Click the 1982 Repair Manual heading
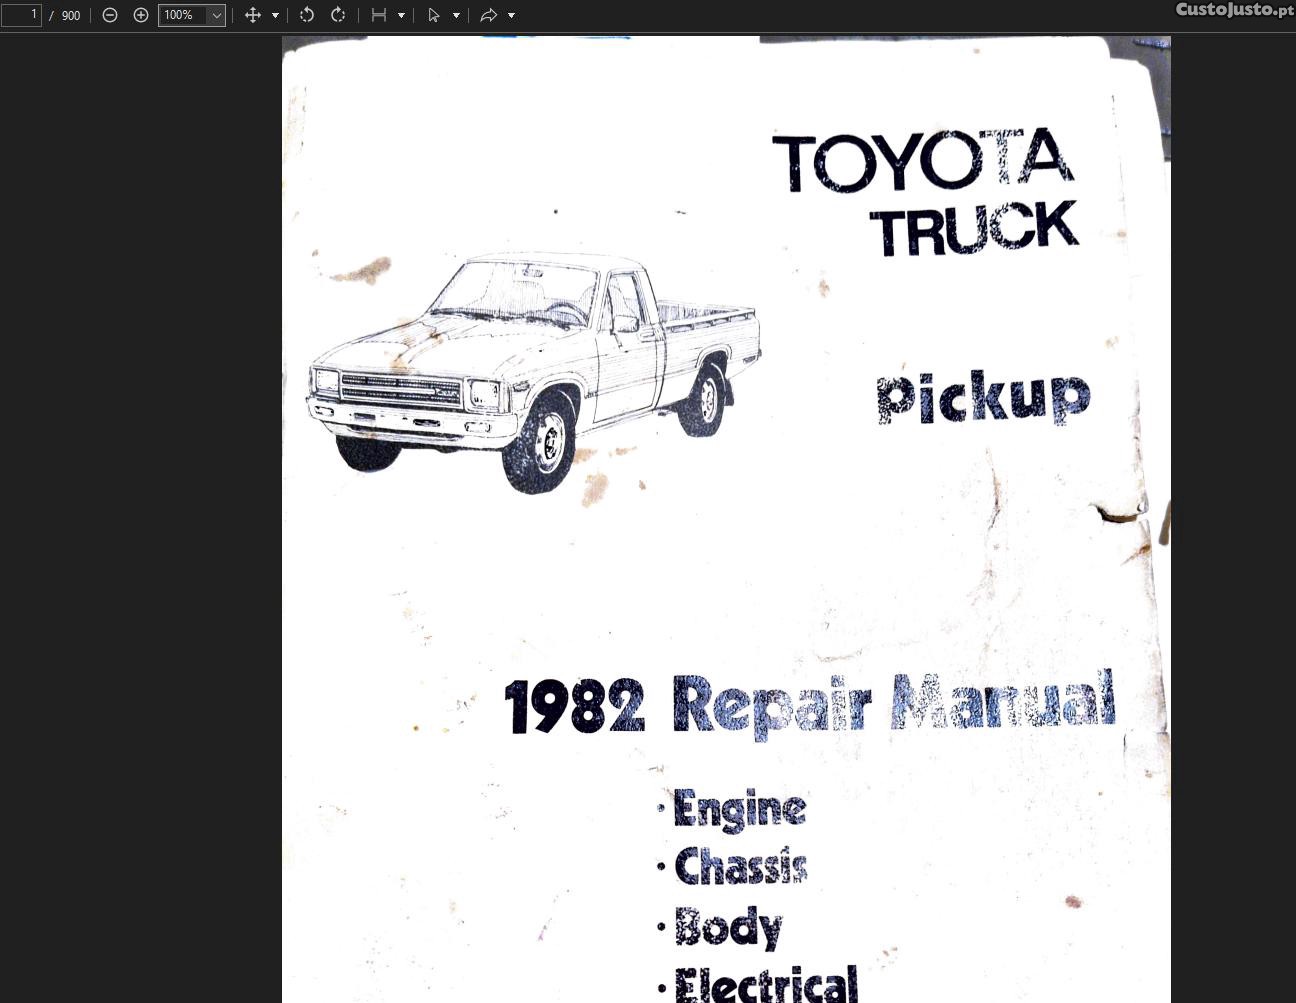Image resolution: width=1296 pixels, height=1003 pixels. tap(808, 704)
